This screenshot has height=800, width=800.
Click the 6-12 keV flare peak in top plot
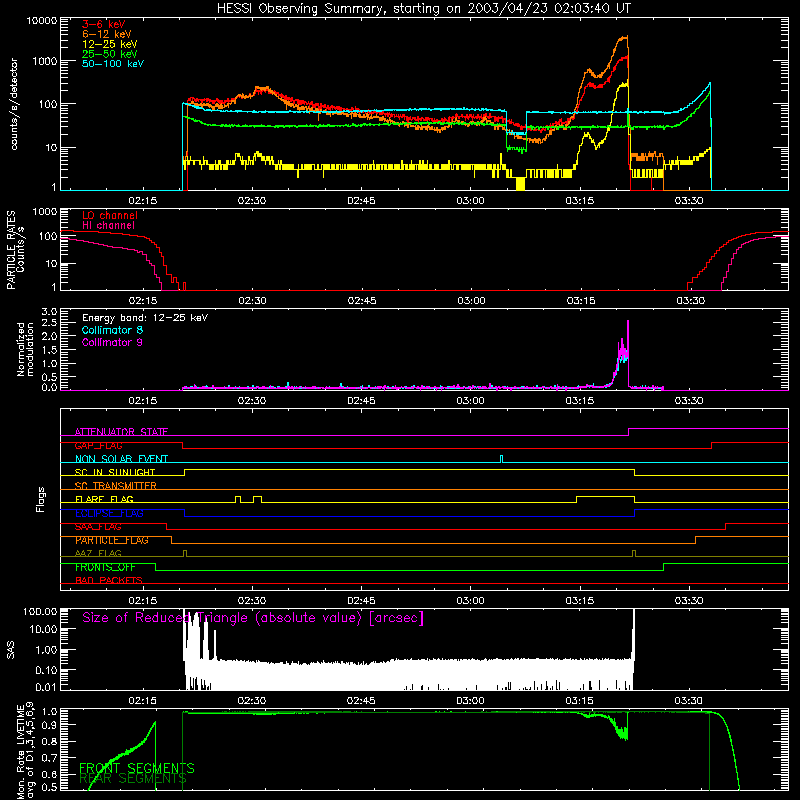click(623, 37)
